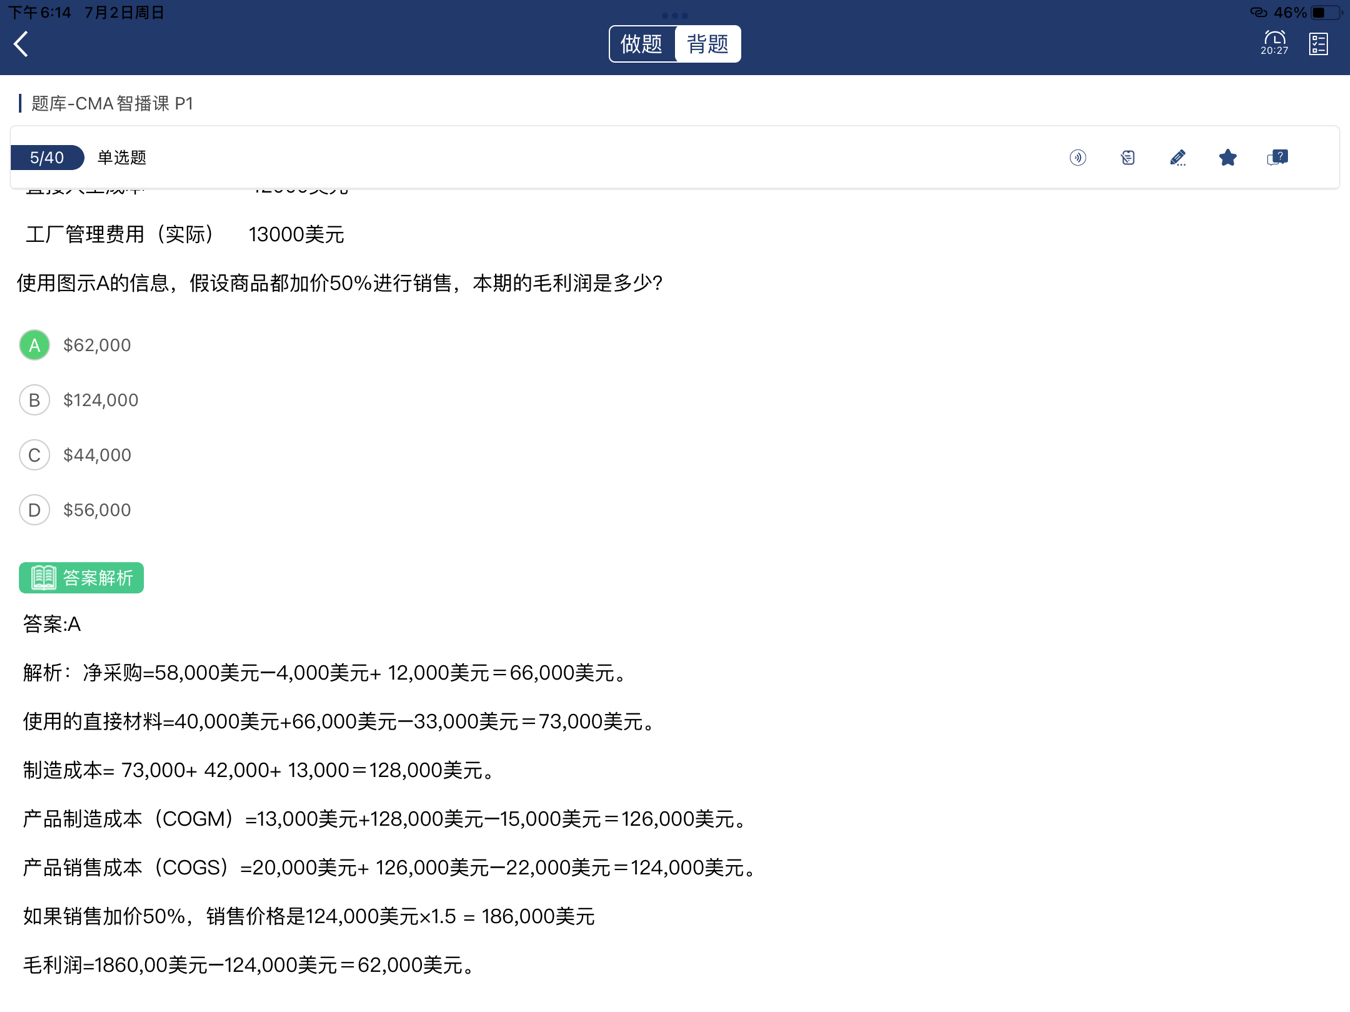Viewport: 1350px width, 1012px height.
Task: Open the question feedback bubble icon
Action: [1278, 158]
